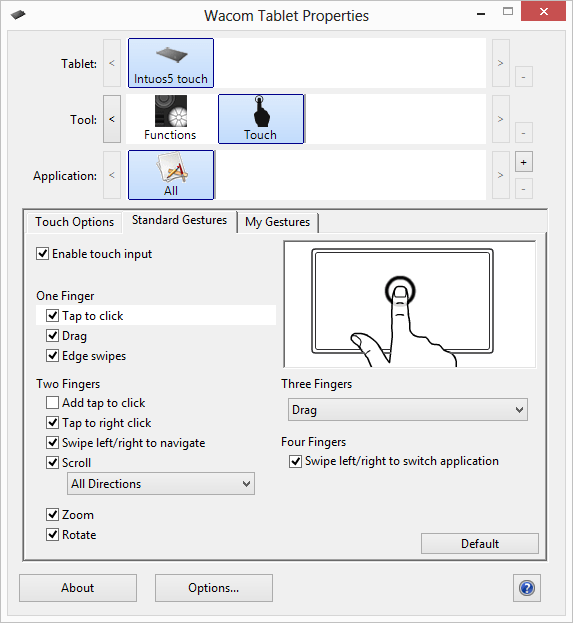
Task: Select the Standard Gestures tab
Action: point(180,220)
